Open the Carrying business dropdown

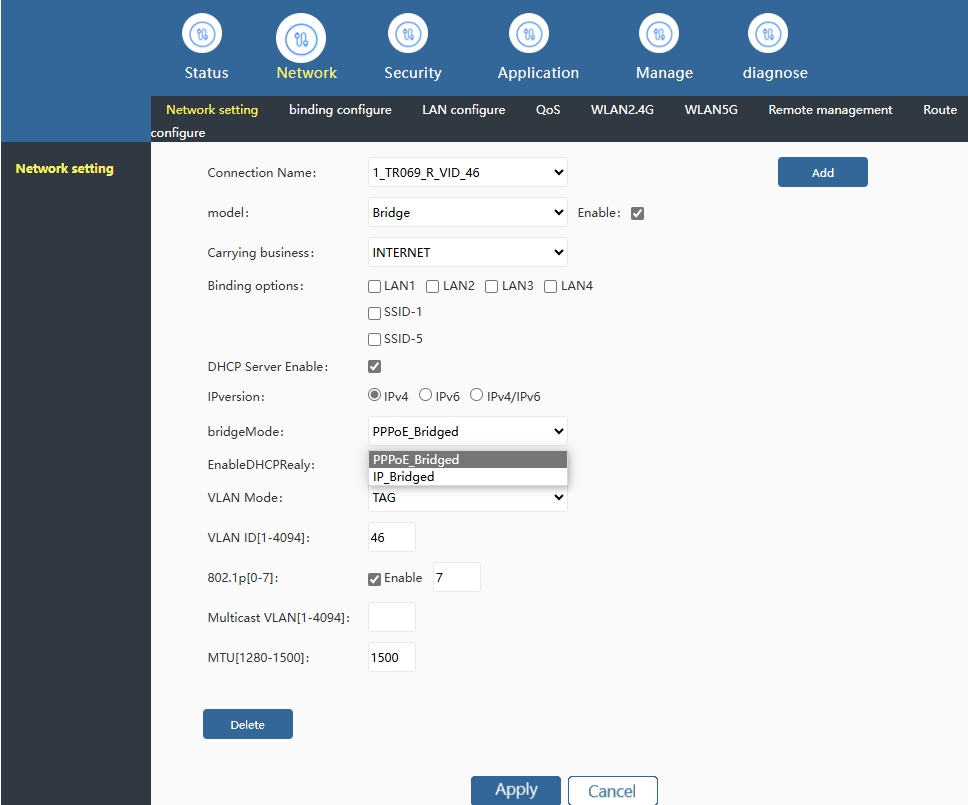coord(467,252)
